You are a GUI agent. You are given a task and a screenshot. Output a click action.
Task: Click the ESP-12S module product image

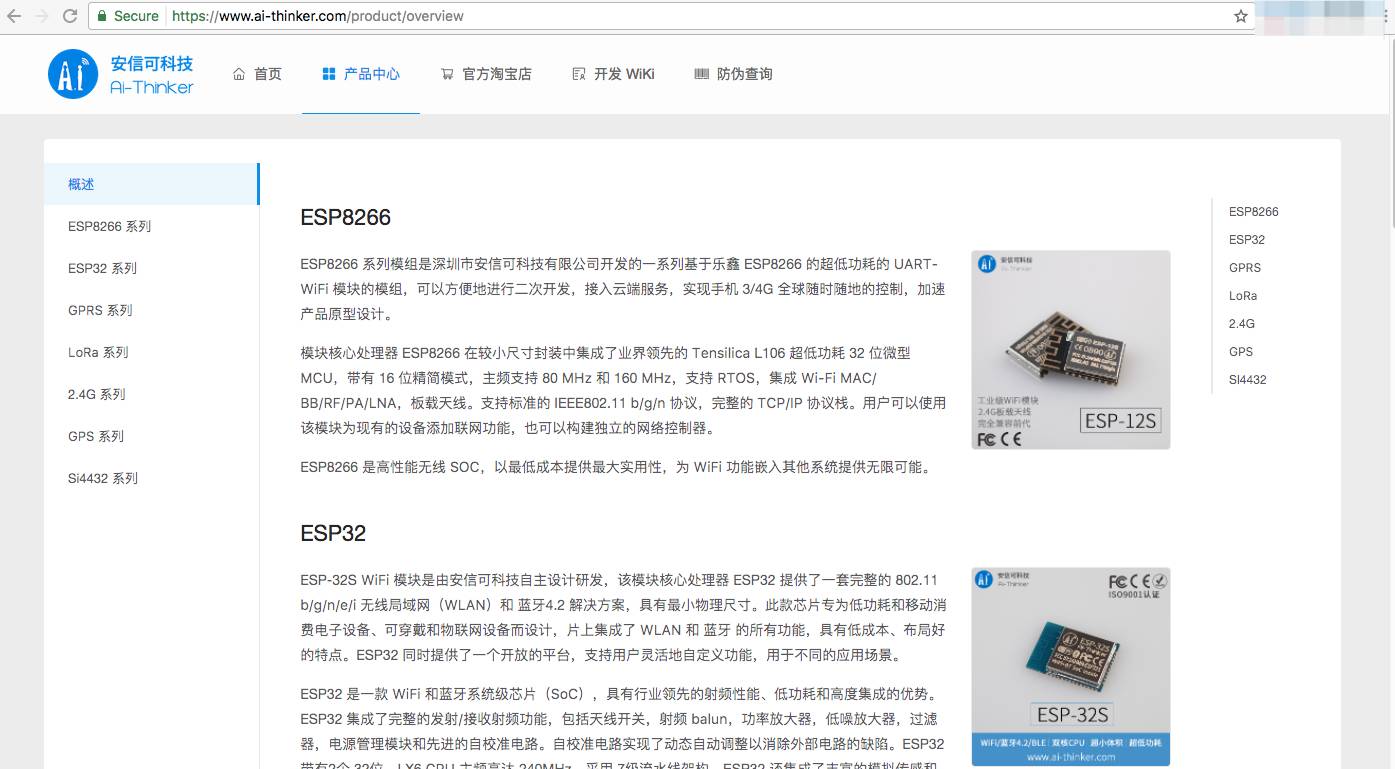coord(1071,349)
